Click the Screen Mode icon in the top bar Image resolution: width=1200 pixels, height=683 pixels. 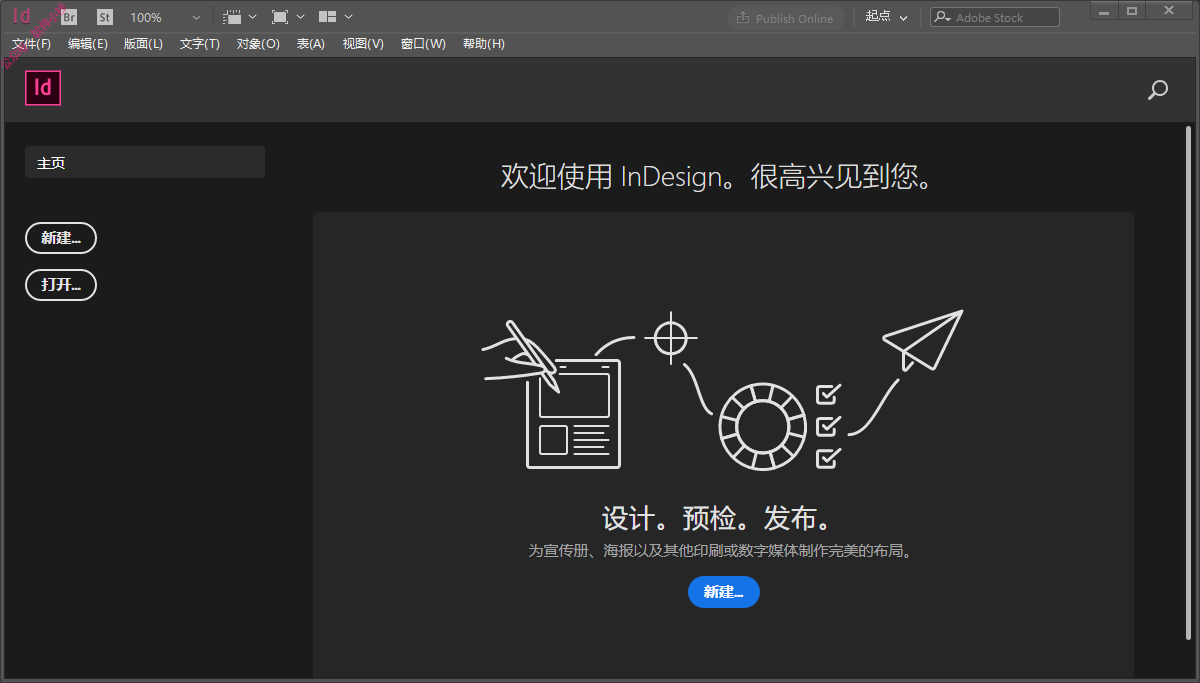[280, 17]
